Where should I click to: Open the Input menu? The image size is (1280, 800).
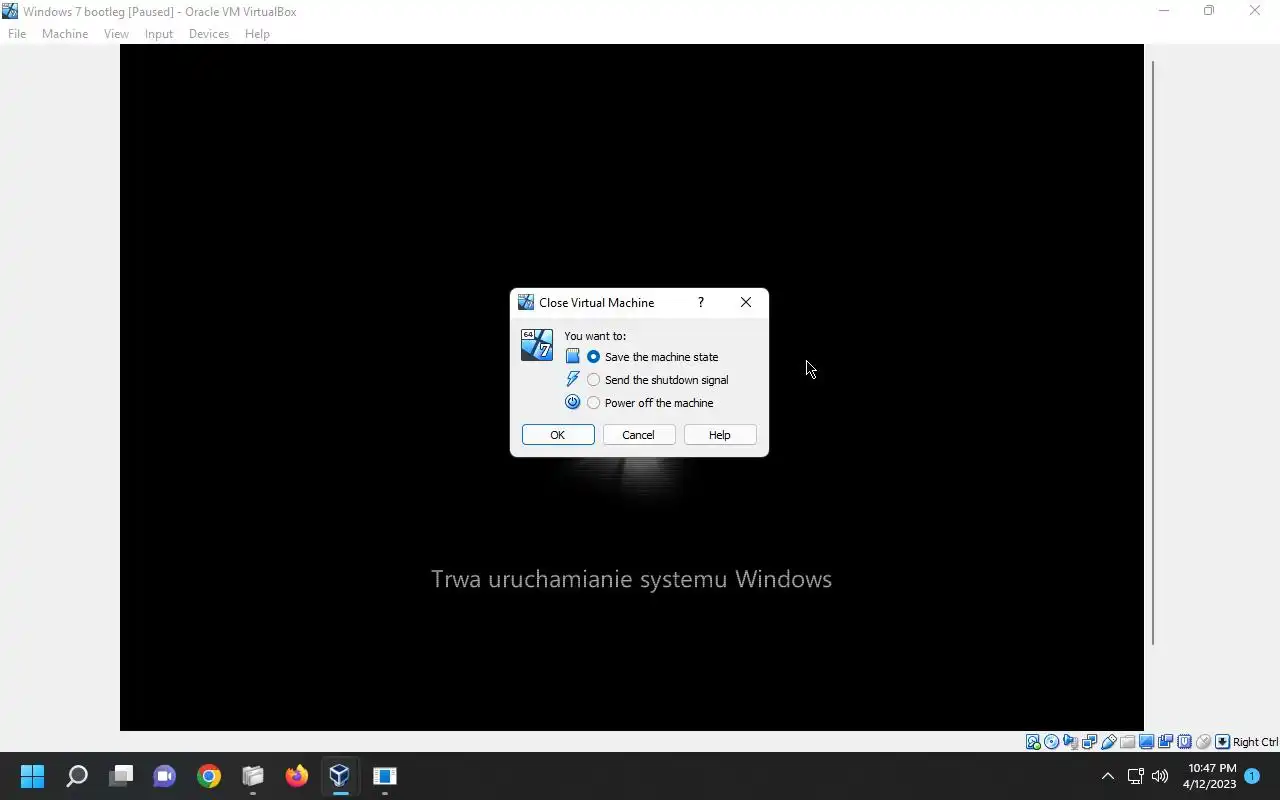(x=158, y=34)
